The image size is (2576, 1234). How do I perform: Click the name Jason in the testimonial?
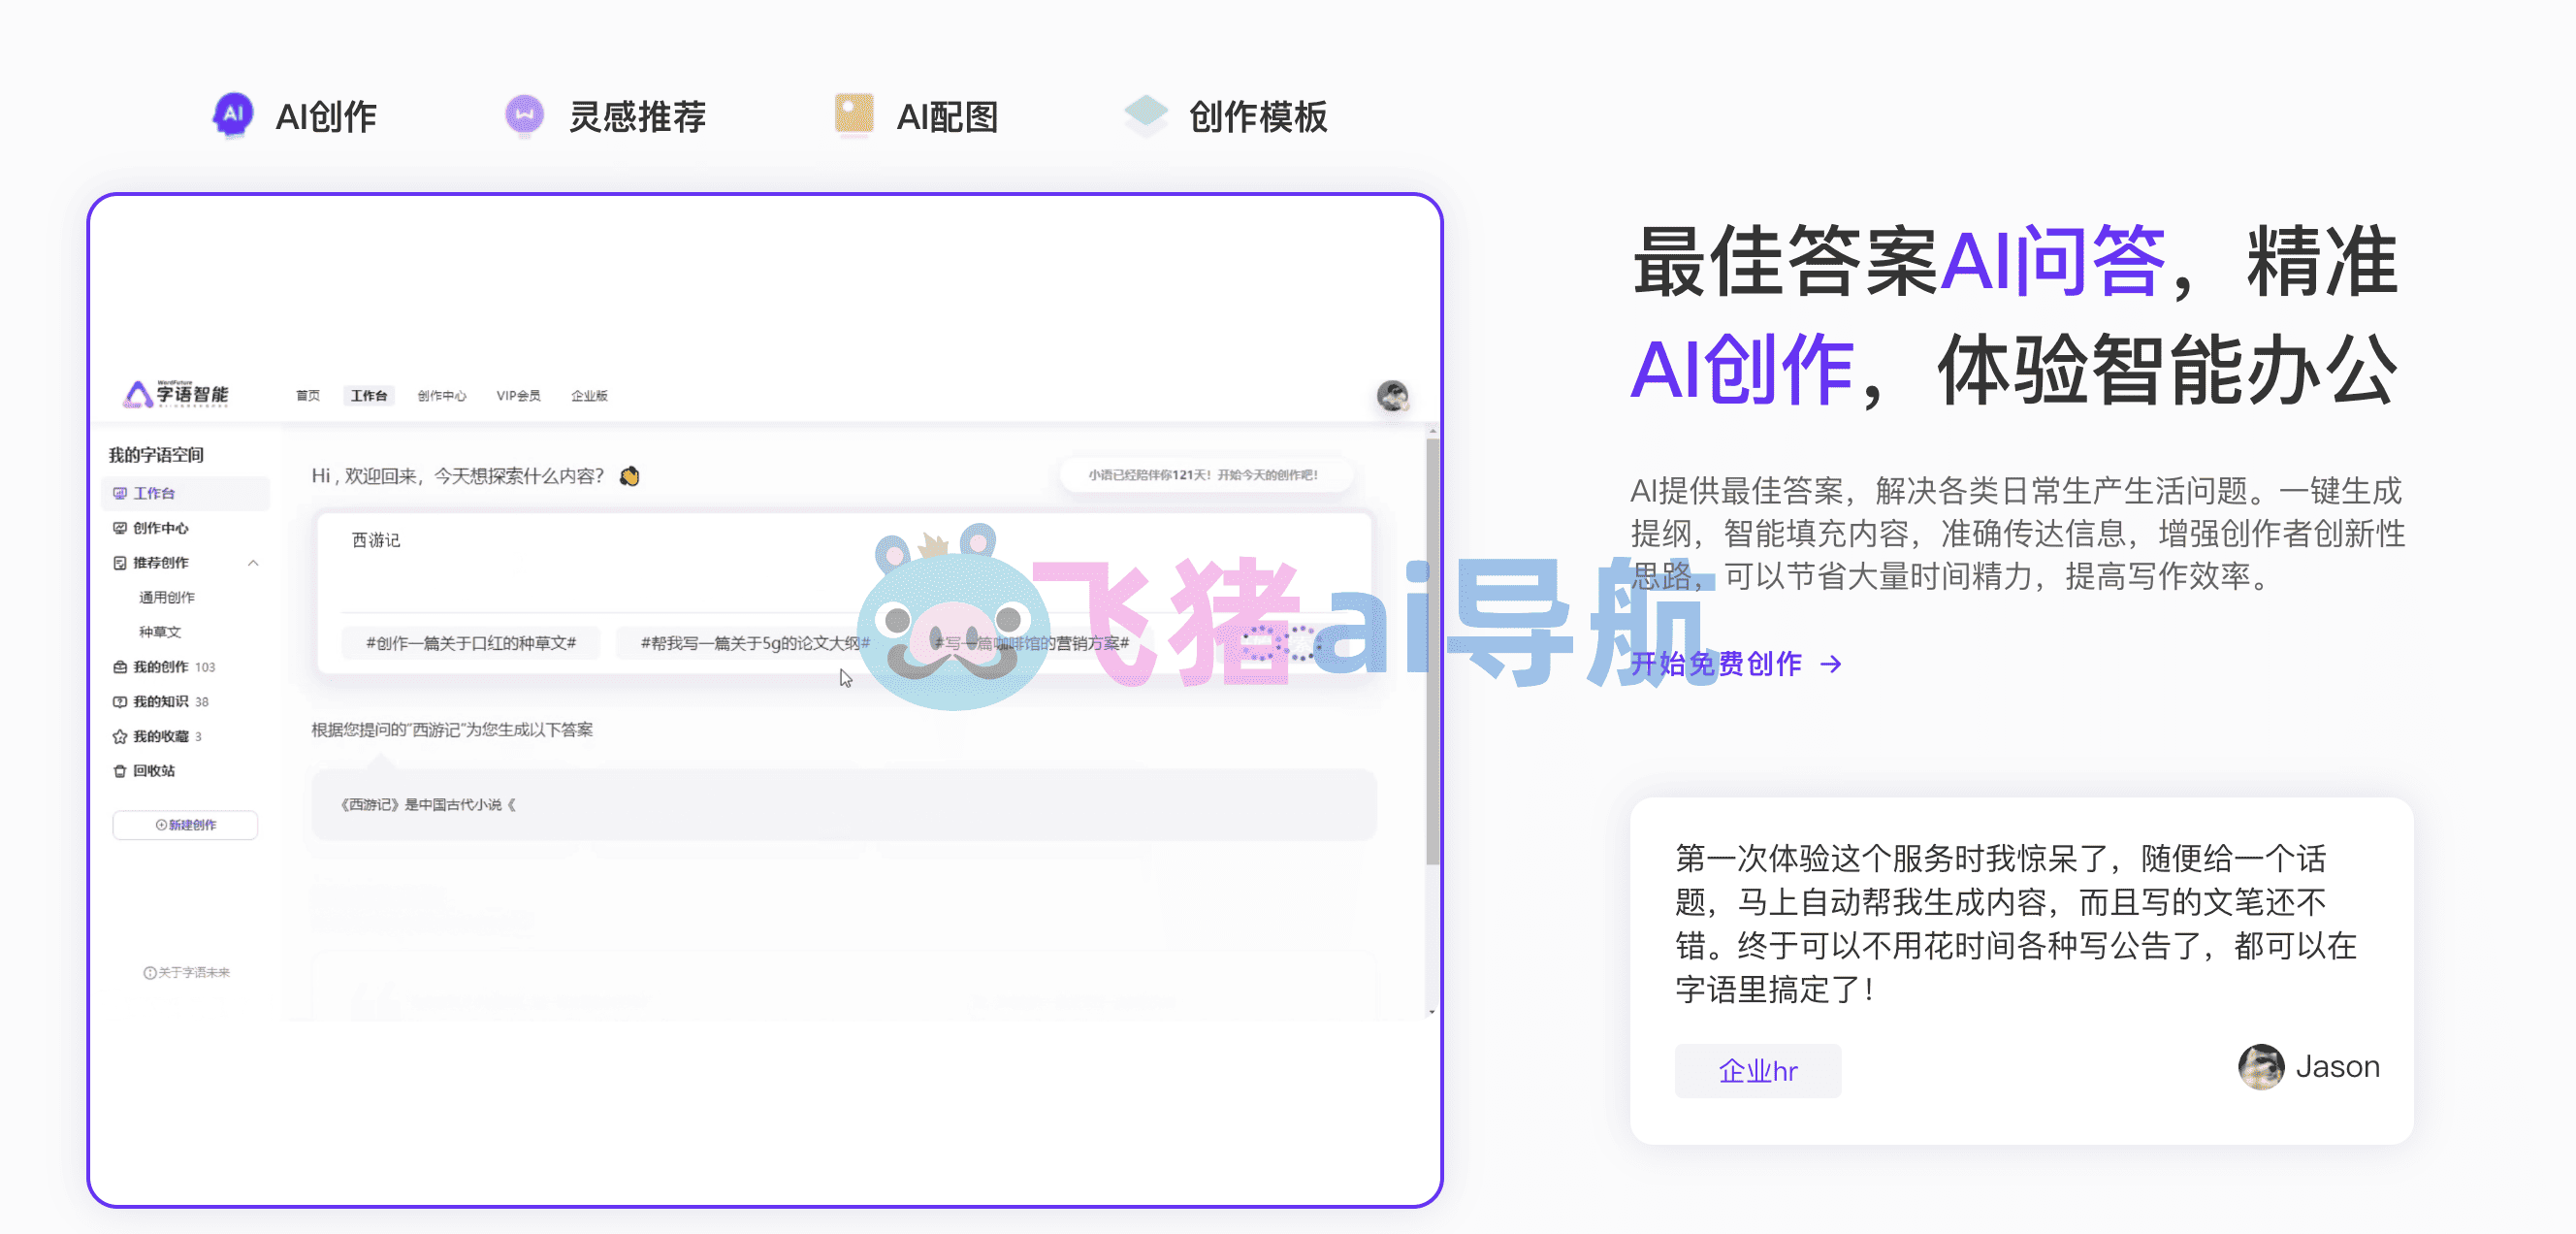(2337, 1066)
